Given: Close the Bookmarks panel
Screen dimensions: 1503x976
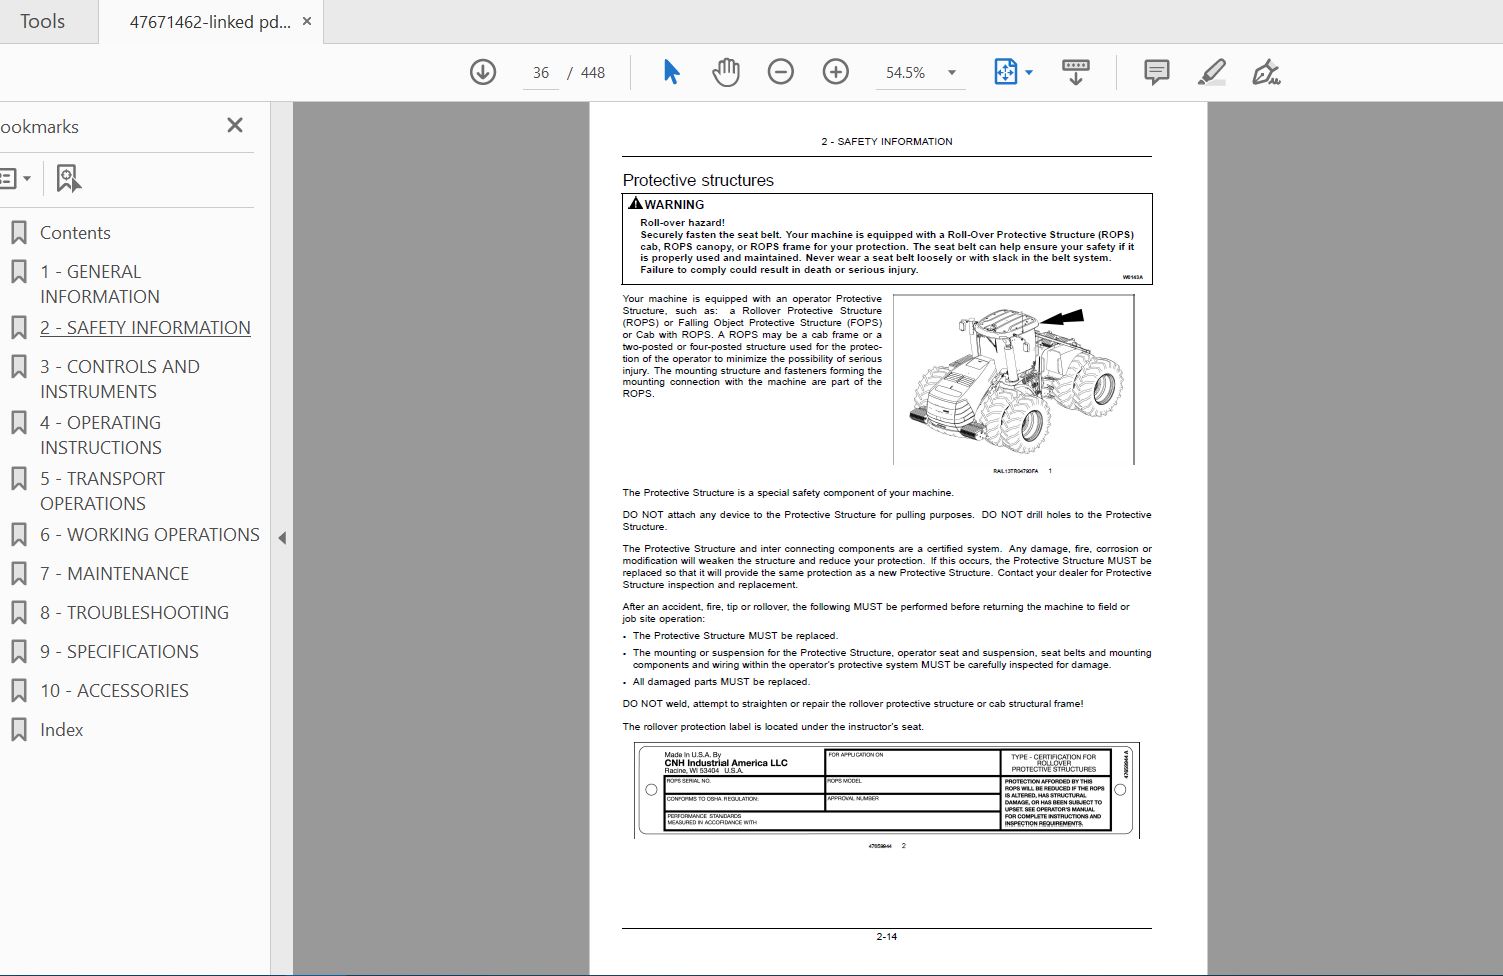Looking at the screenshot, I should 235,125.
